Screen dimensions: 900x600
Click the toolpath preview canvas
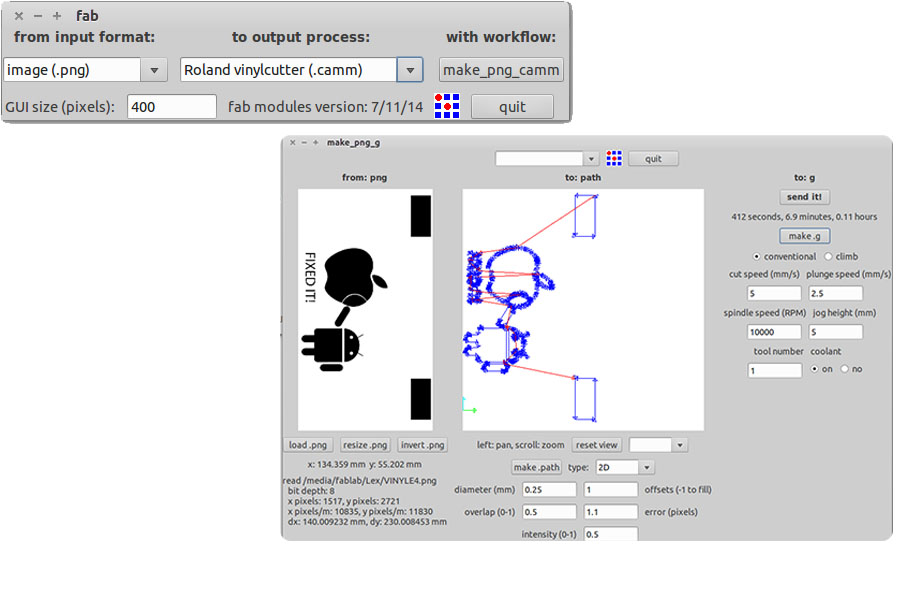[x=583, y=310]
